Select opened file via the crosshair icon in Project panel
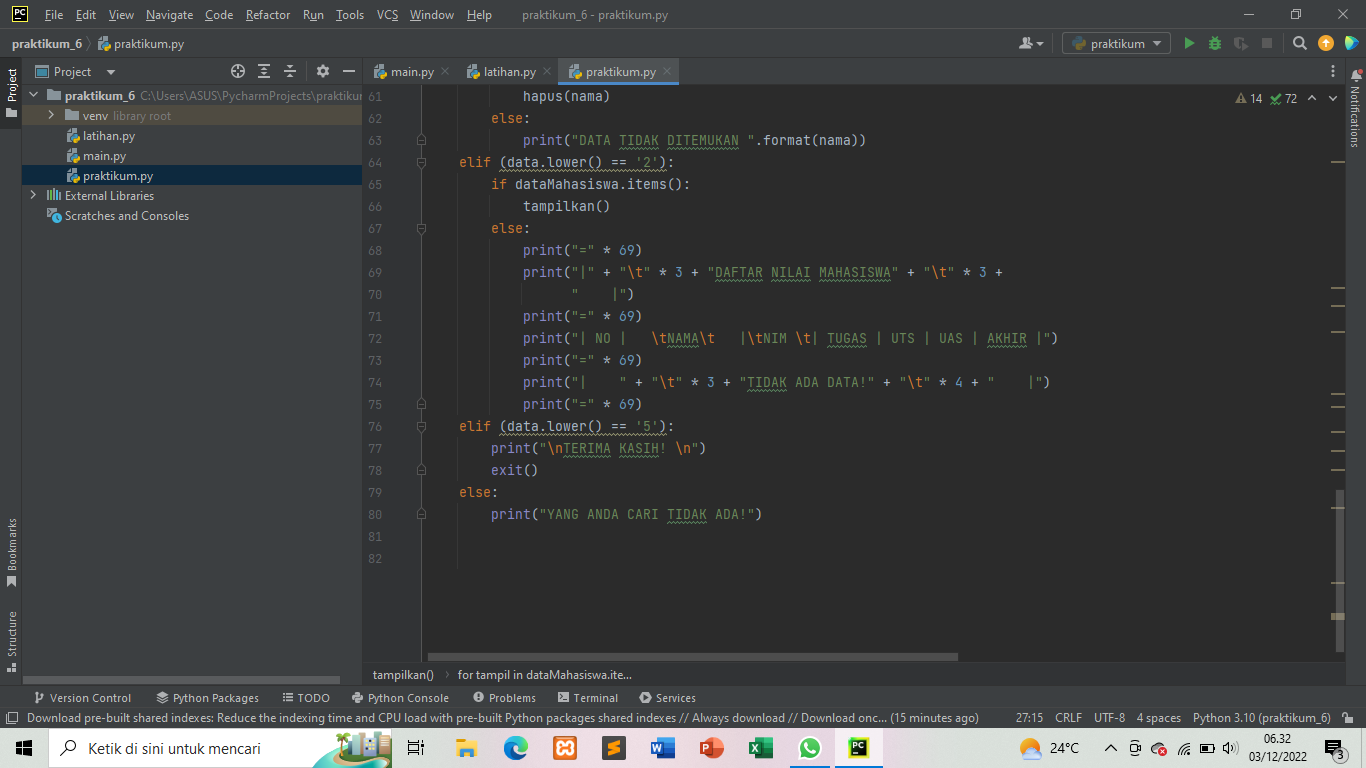Screen dimensions: 1366x768 238,71
